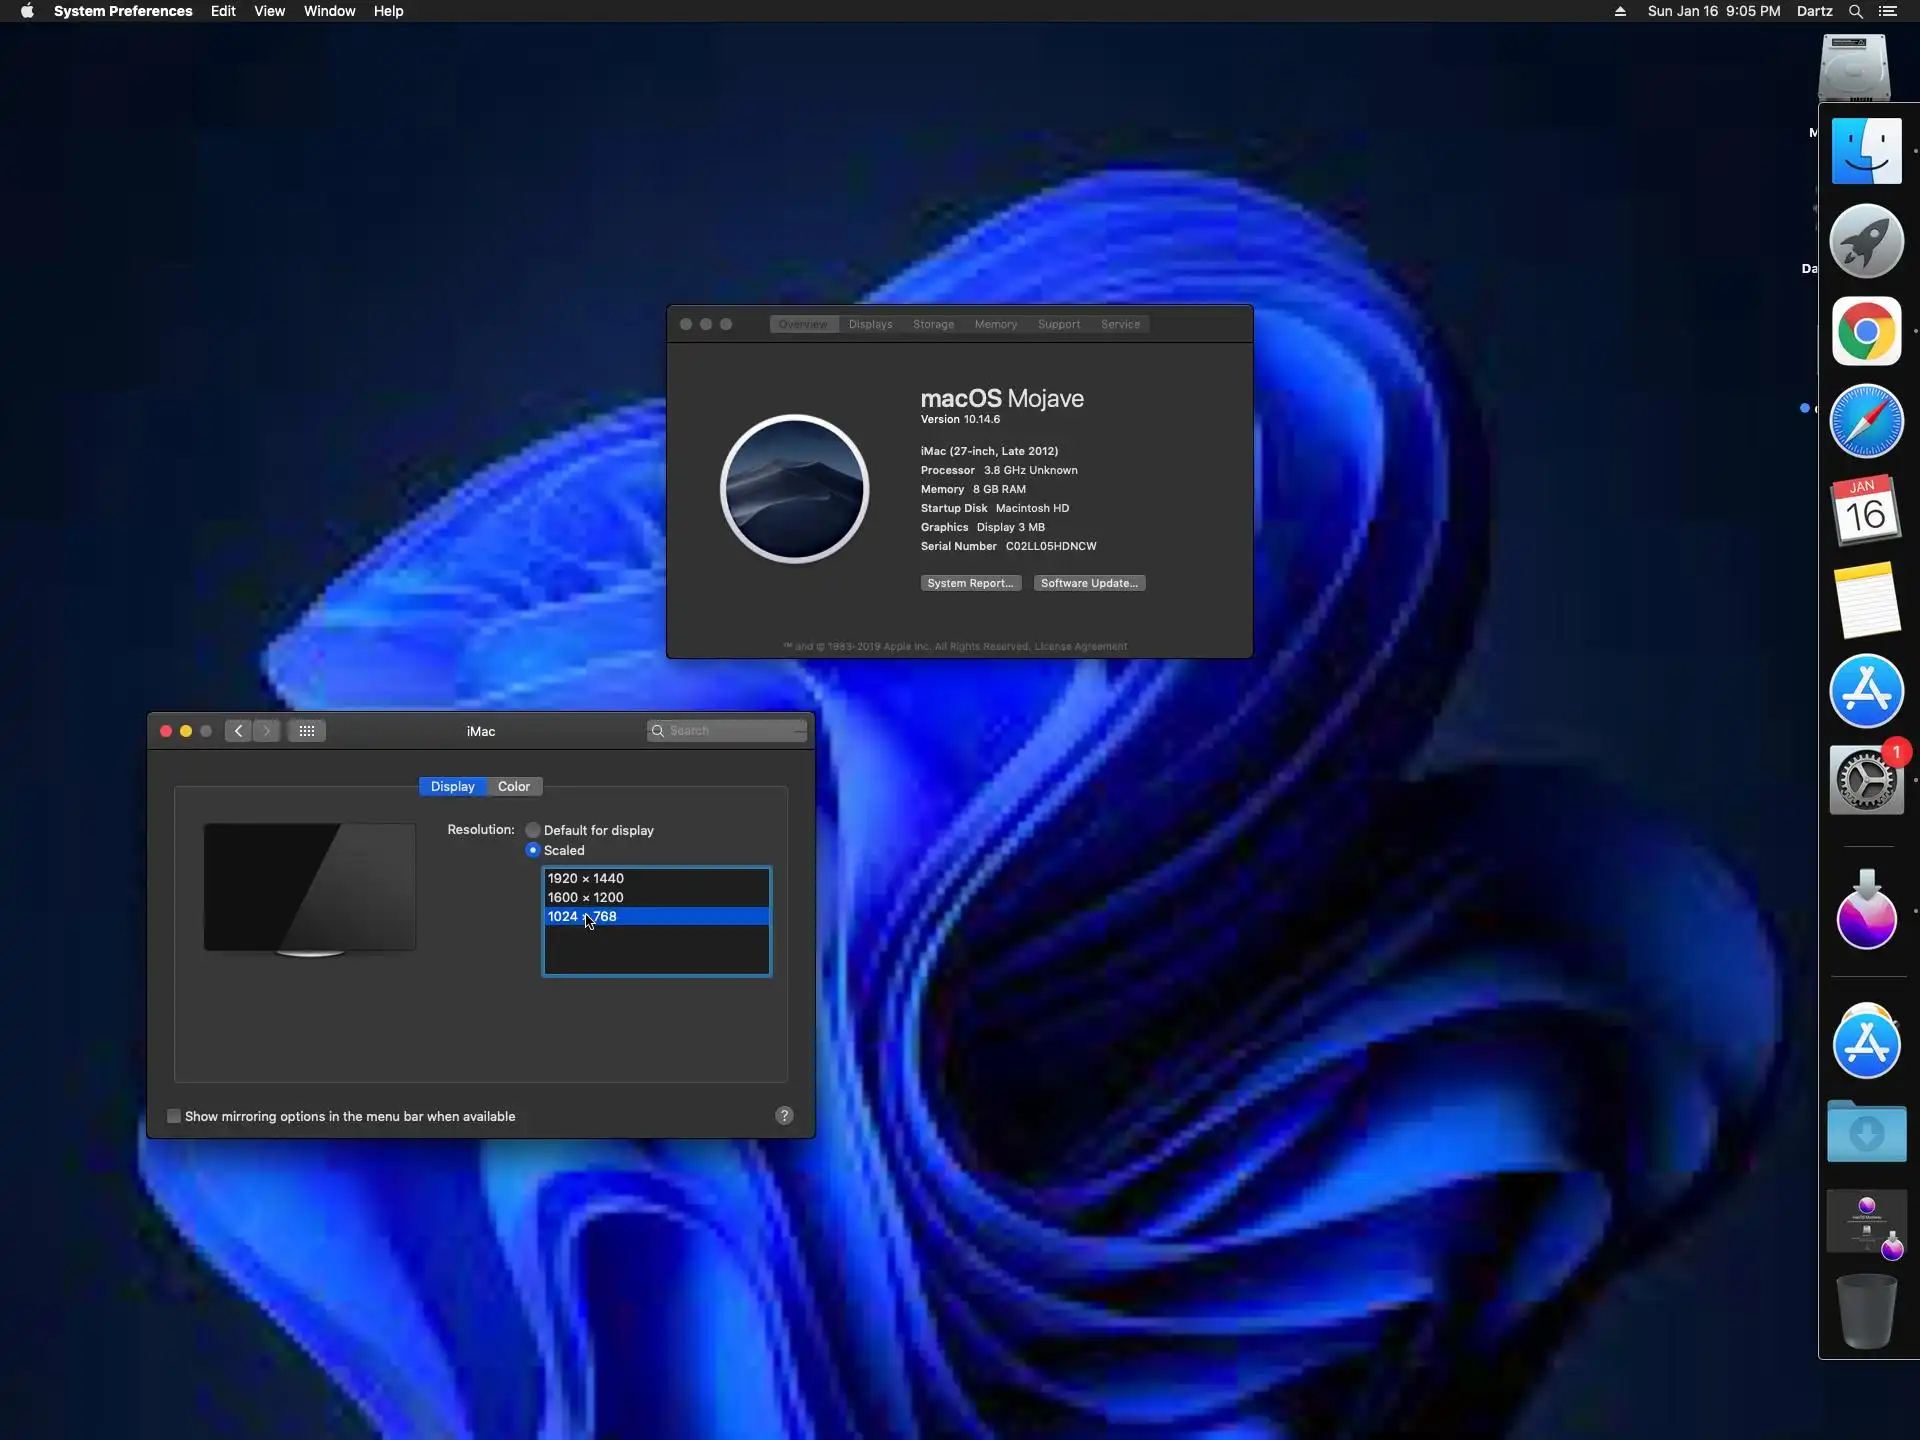The image size is (1920, 1440).
Task: Open the Calendar app showing Jan 16
Action: pos(1866,511)
